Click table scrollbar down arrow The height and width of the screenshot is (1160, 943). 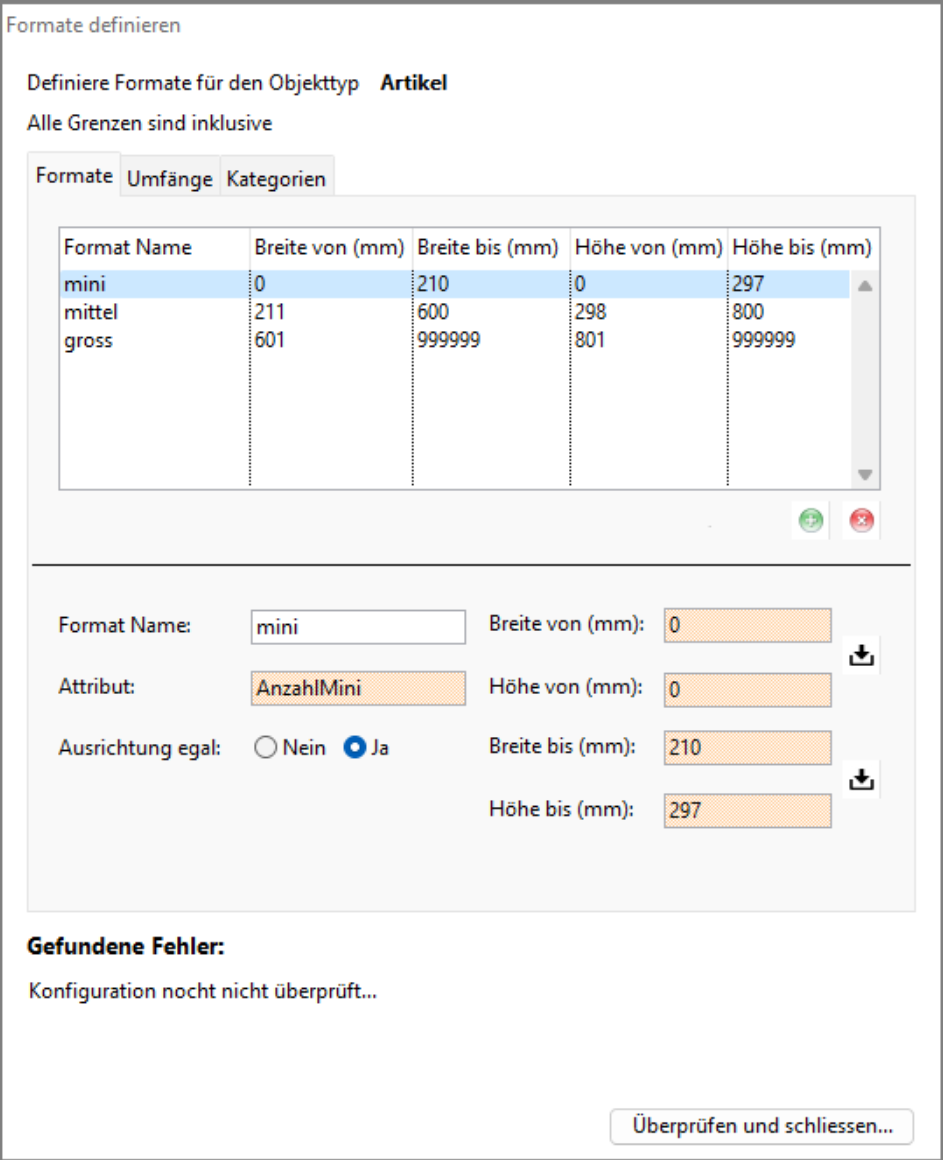click(865, 475)
